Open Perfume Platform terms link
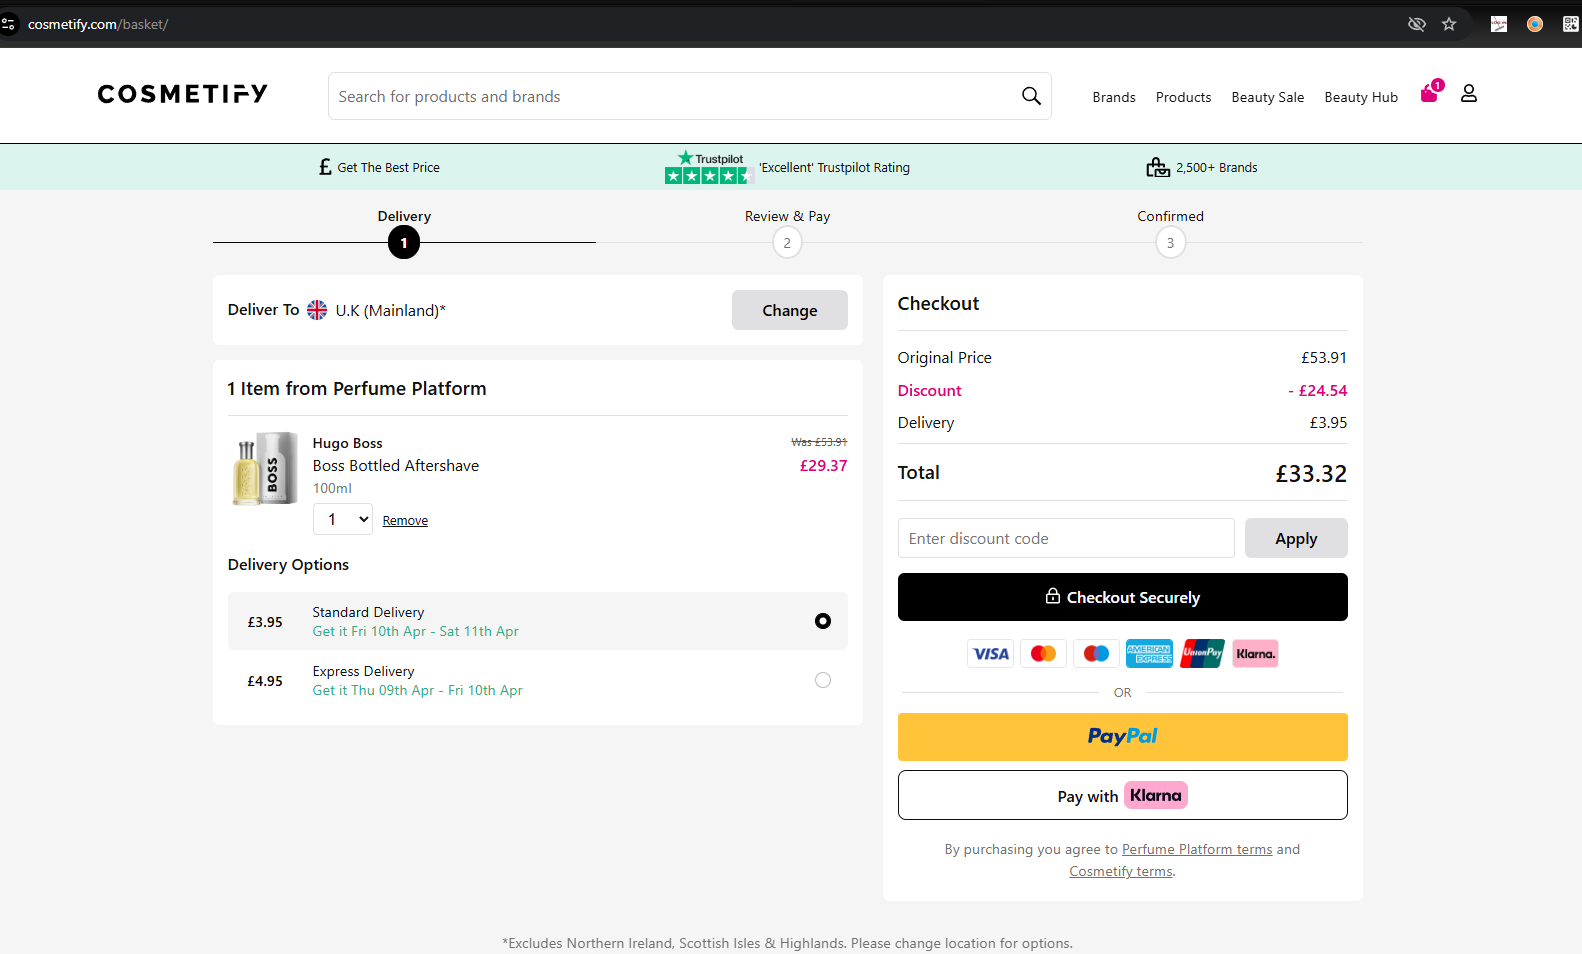Screen dimensions: 1582x954 [x=1197, y=849]
